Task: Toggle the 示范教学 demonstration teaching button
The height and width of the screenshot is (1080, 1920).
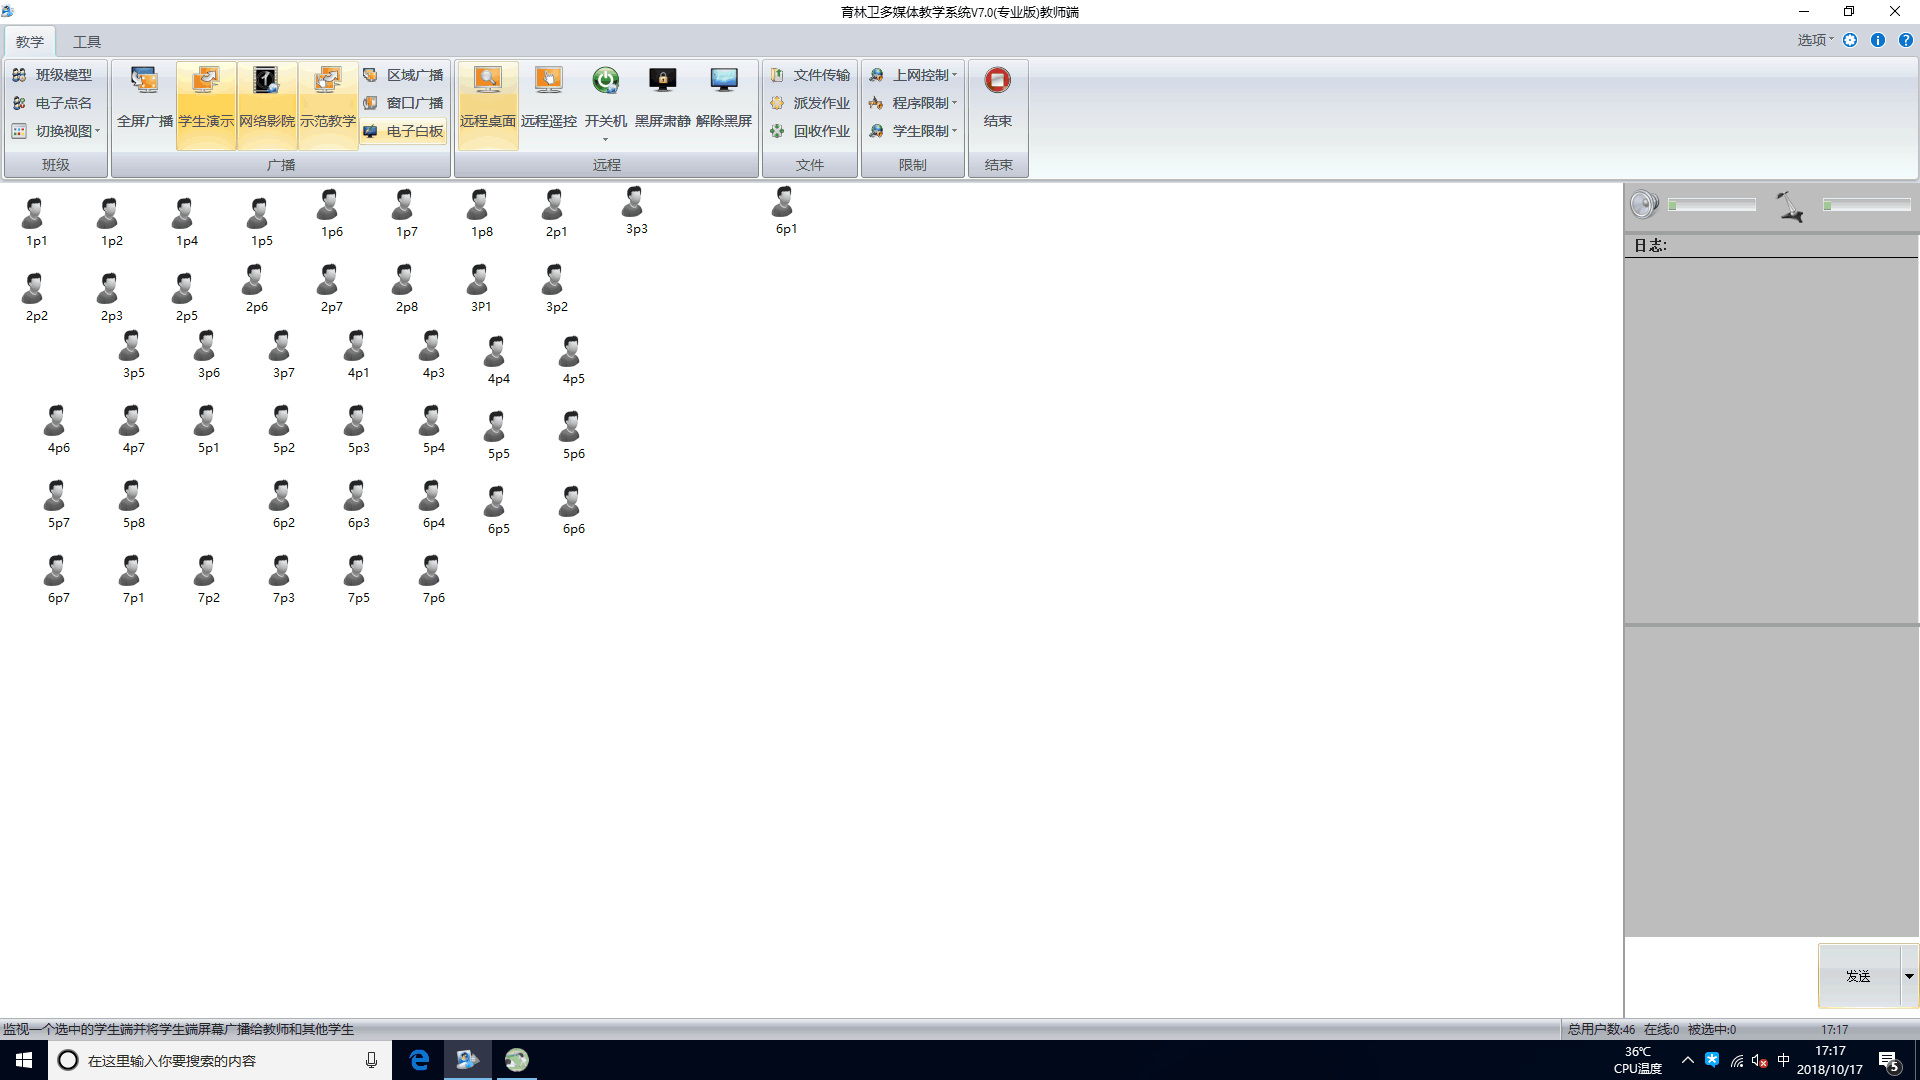Action: 328,105
